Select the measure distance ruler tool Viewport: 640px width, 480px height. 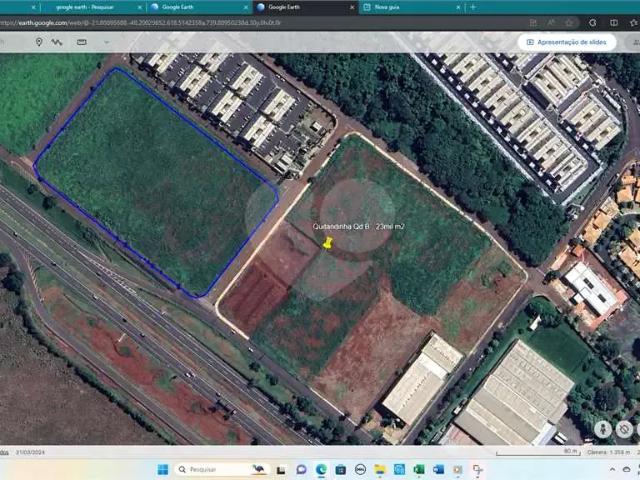pyautogui.click(x=80, y=42)
